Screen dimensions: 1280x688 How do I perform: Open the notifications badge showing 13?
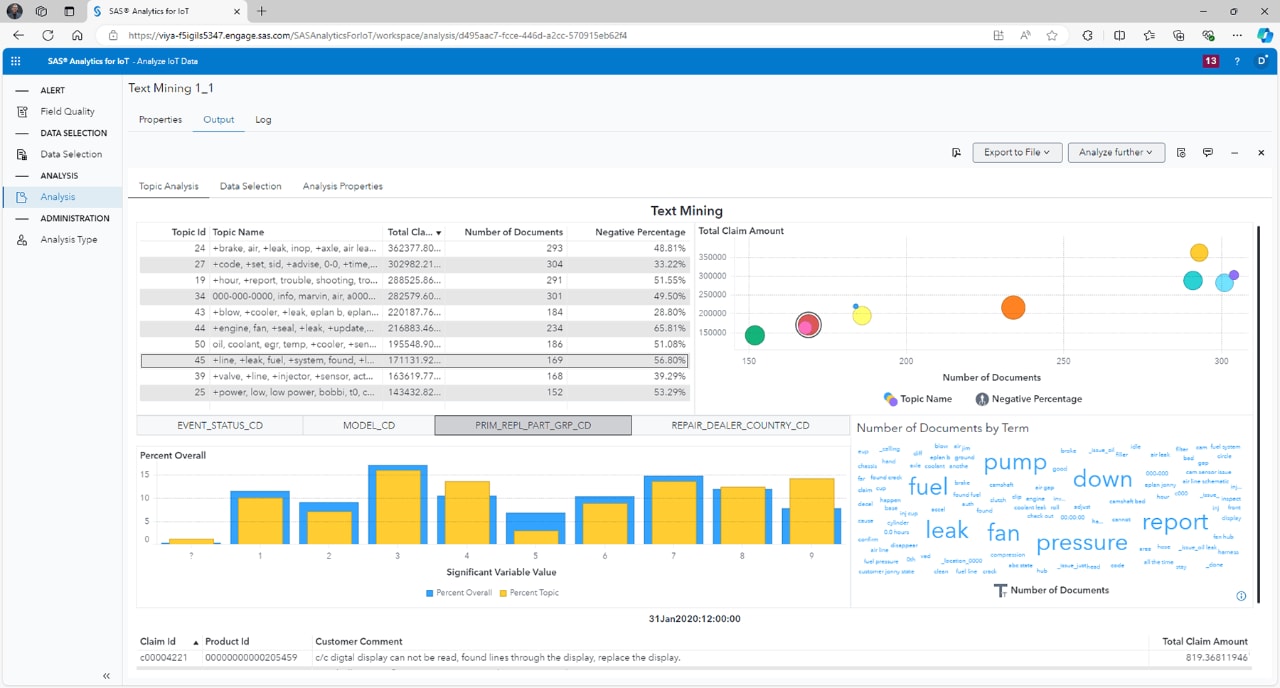click(x=1210, y=61)
